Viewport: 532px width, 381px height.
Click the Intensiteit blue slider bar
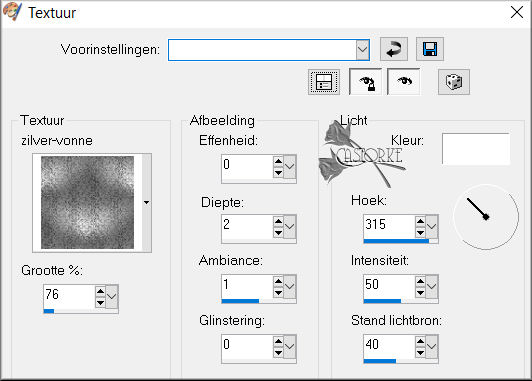[382, 301]
